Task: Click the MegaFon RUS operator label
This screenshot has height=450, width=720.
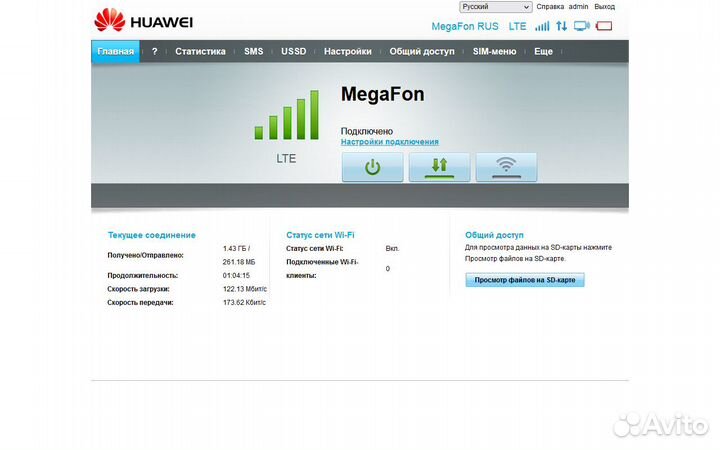Action: coord(465,27)
